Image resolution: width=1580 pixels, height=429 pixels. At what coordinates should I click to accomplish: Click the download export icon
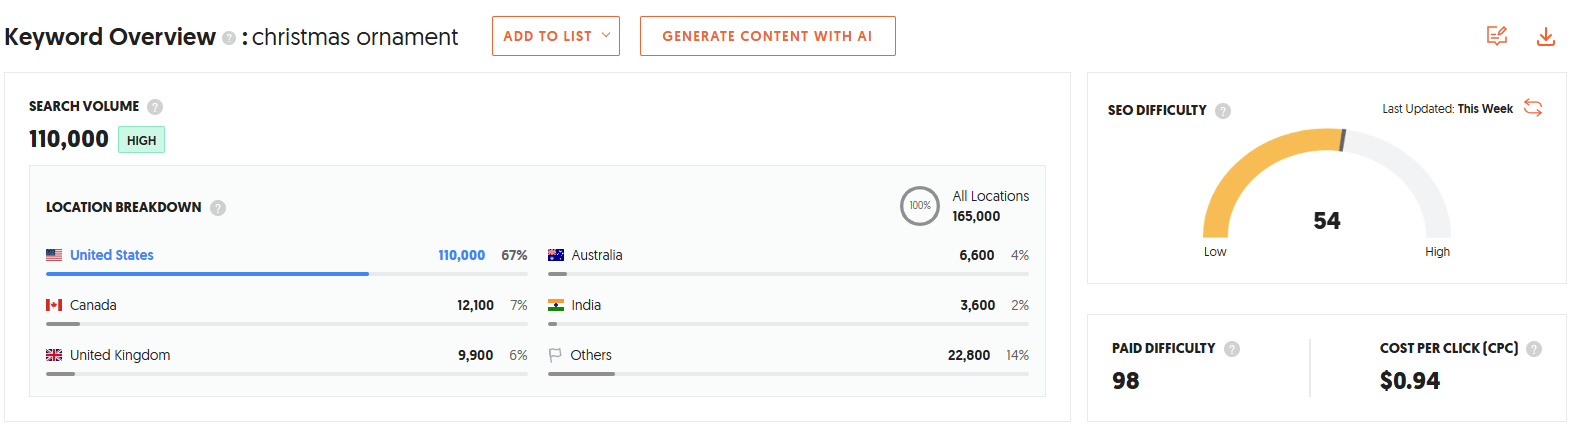pyautogui.click(x=1545, y=37)
